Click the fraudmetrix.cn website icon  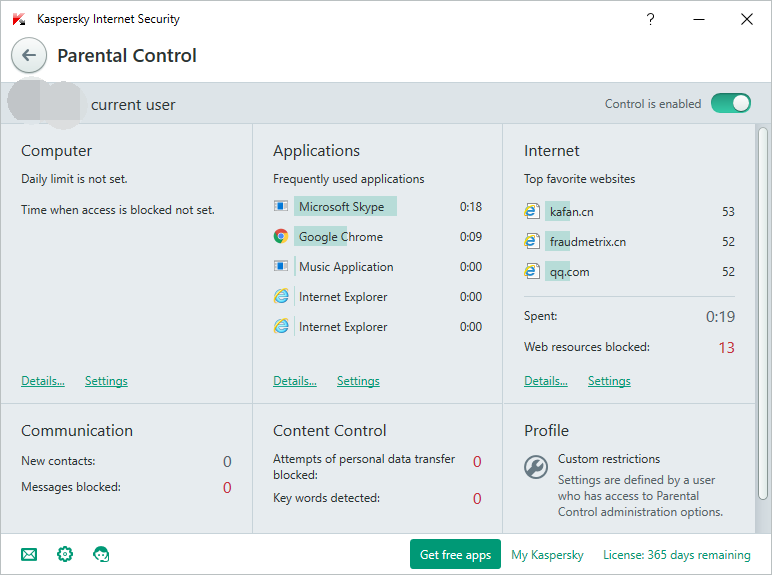[532, 241]
